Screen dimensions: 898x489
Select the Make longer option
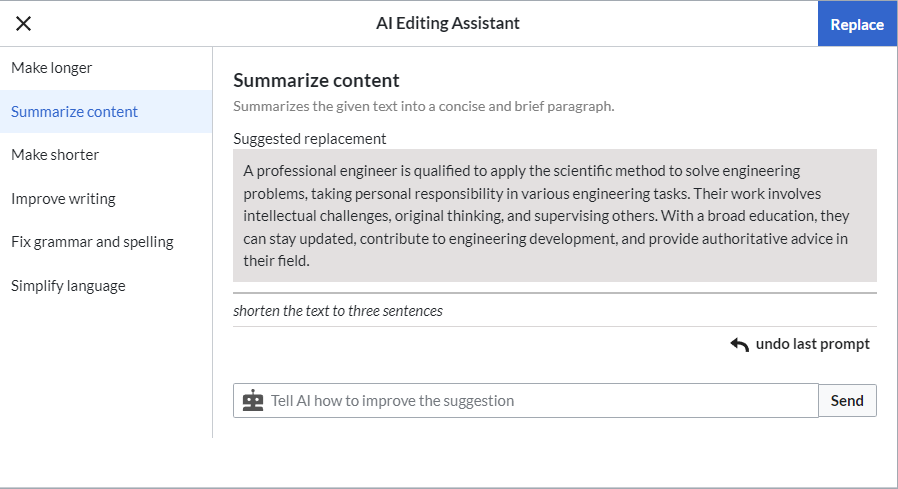pyautogui.click(x=106, y=68)
